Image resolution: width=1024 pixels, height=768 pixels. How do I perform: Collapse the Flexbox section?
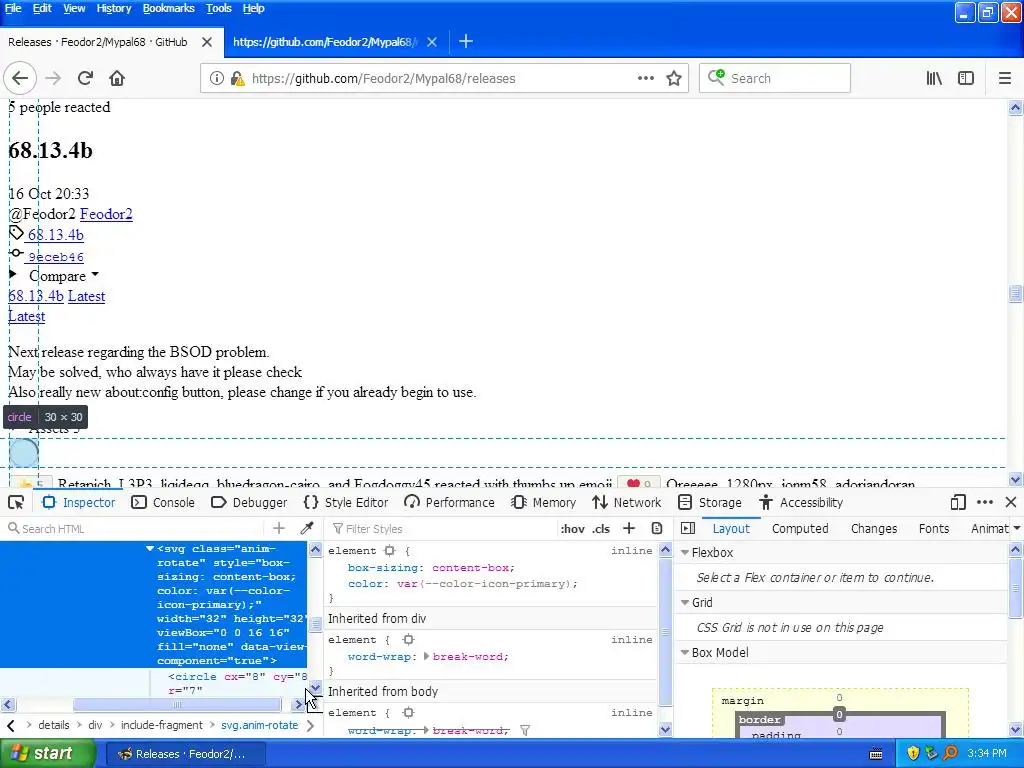point(685,552)
